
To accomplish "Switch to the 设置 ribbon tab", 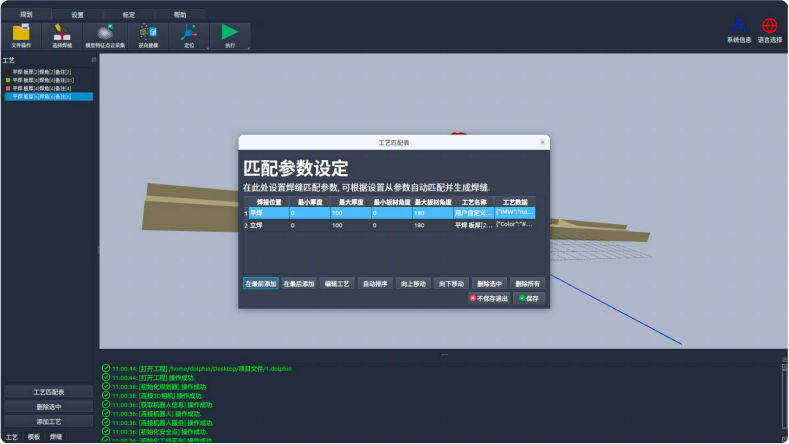I will pos(77,15).
